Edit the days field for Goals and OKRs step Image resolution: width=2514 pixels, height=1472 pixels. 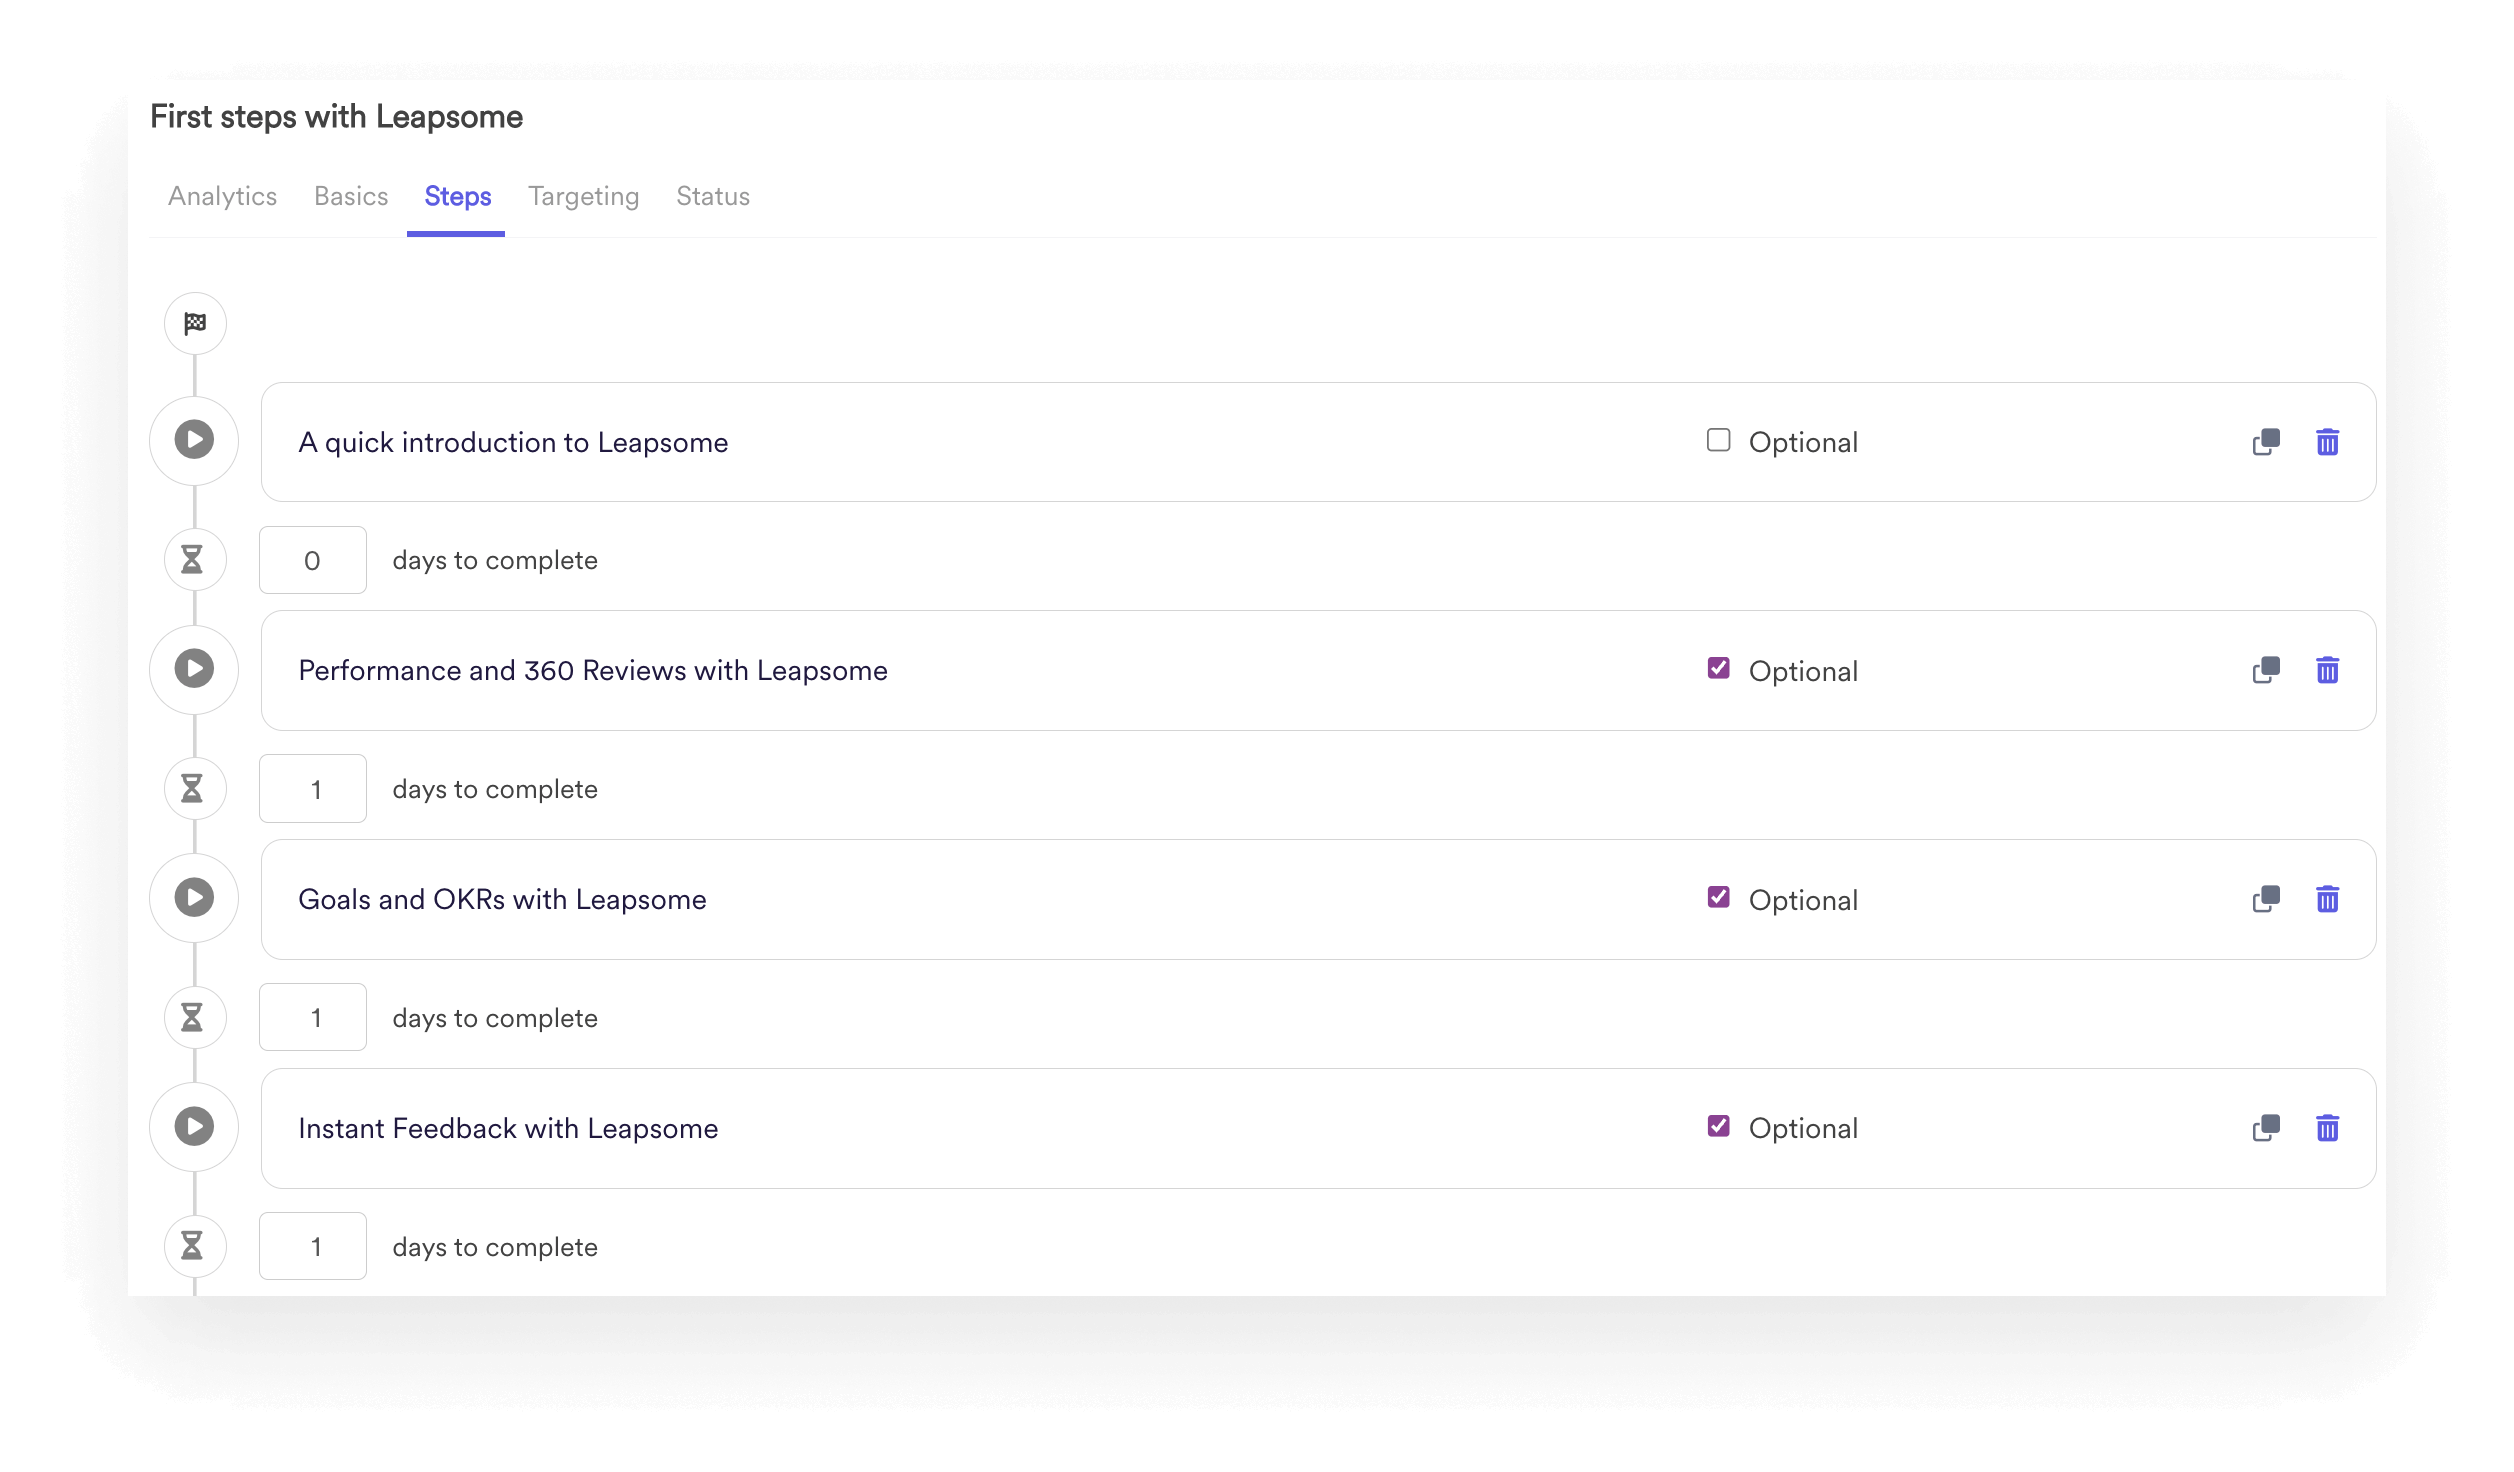(x=315, y=1016)
